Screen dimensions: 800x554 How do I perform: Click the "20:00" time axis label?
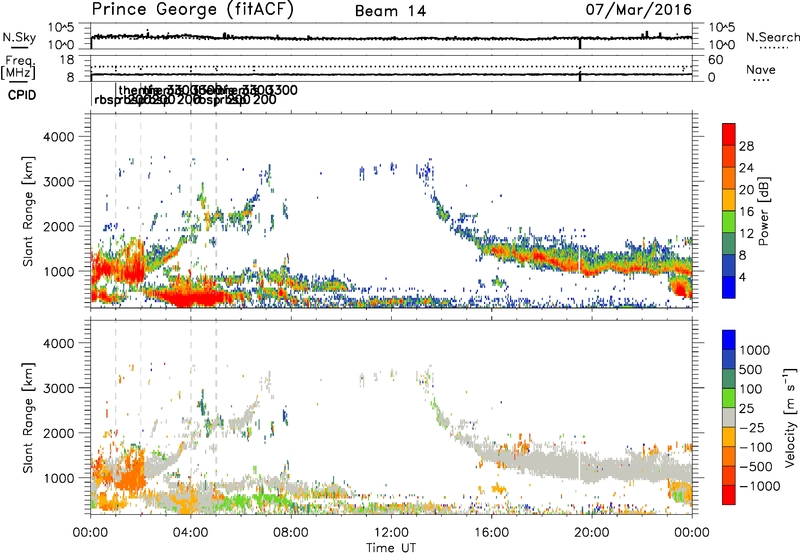[591, 533]
